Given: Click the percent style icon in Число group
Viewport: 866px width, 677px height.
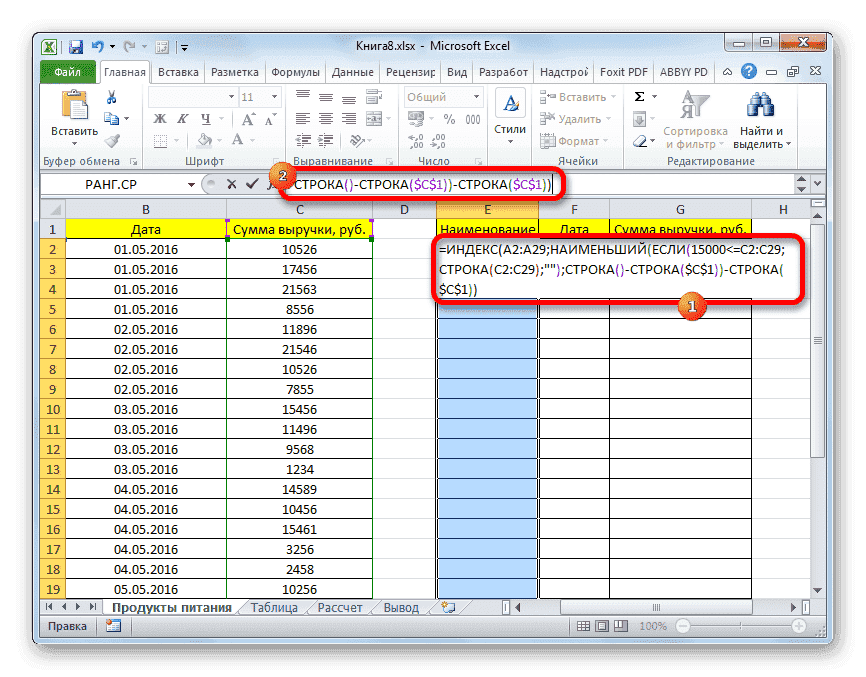Looking at the screenshot, I should pyautogui.click(x=449, y=119).
